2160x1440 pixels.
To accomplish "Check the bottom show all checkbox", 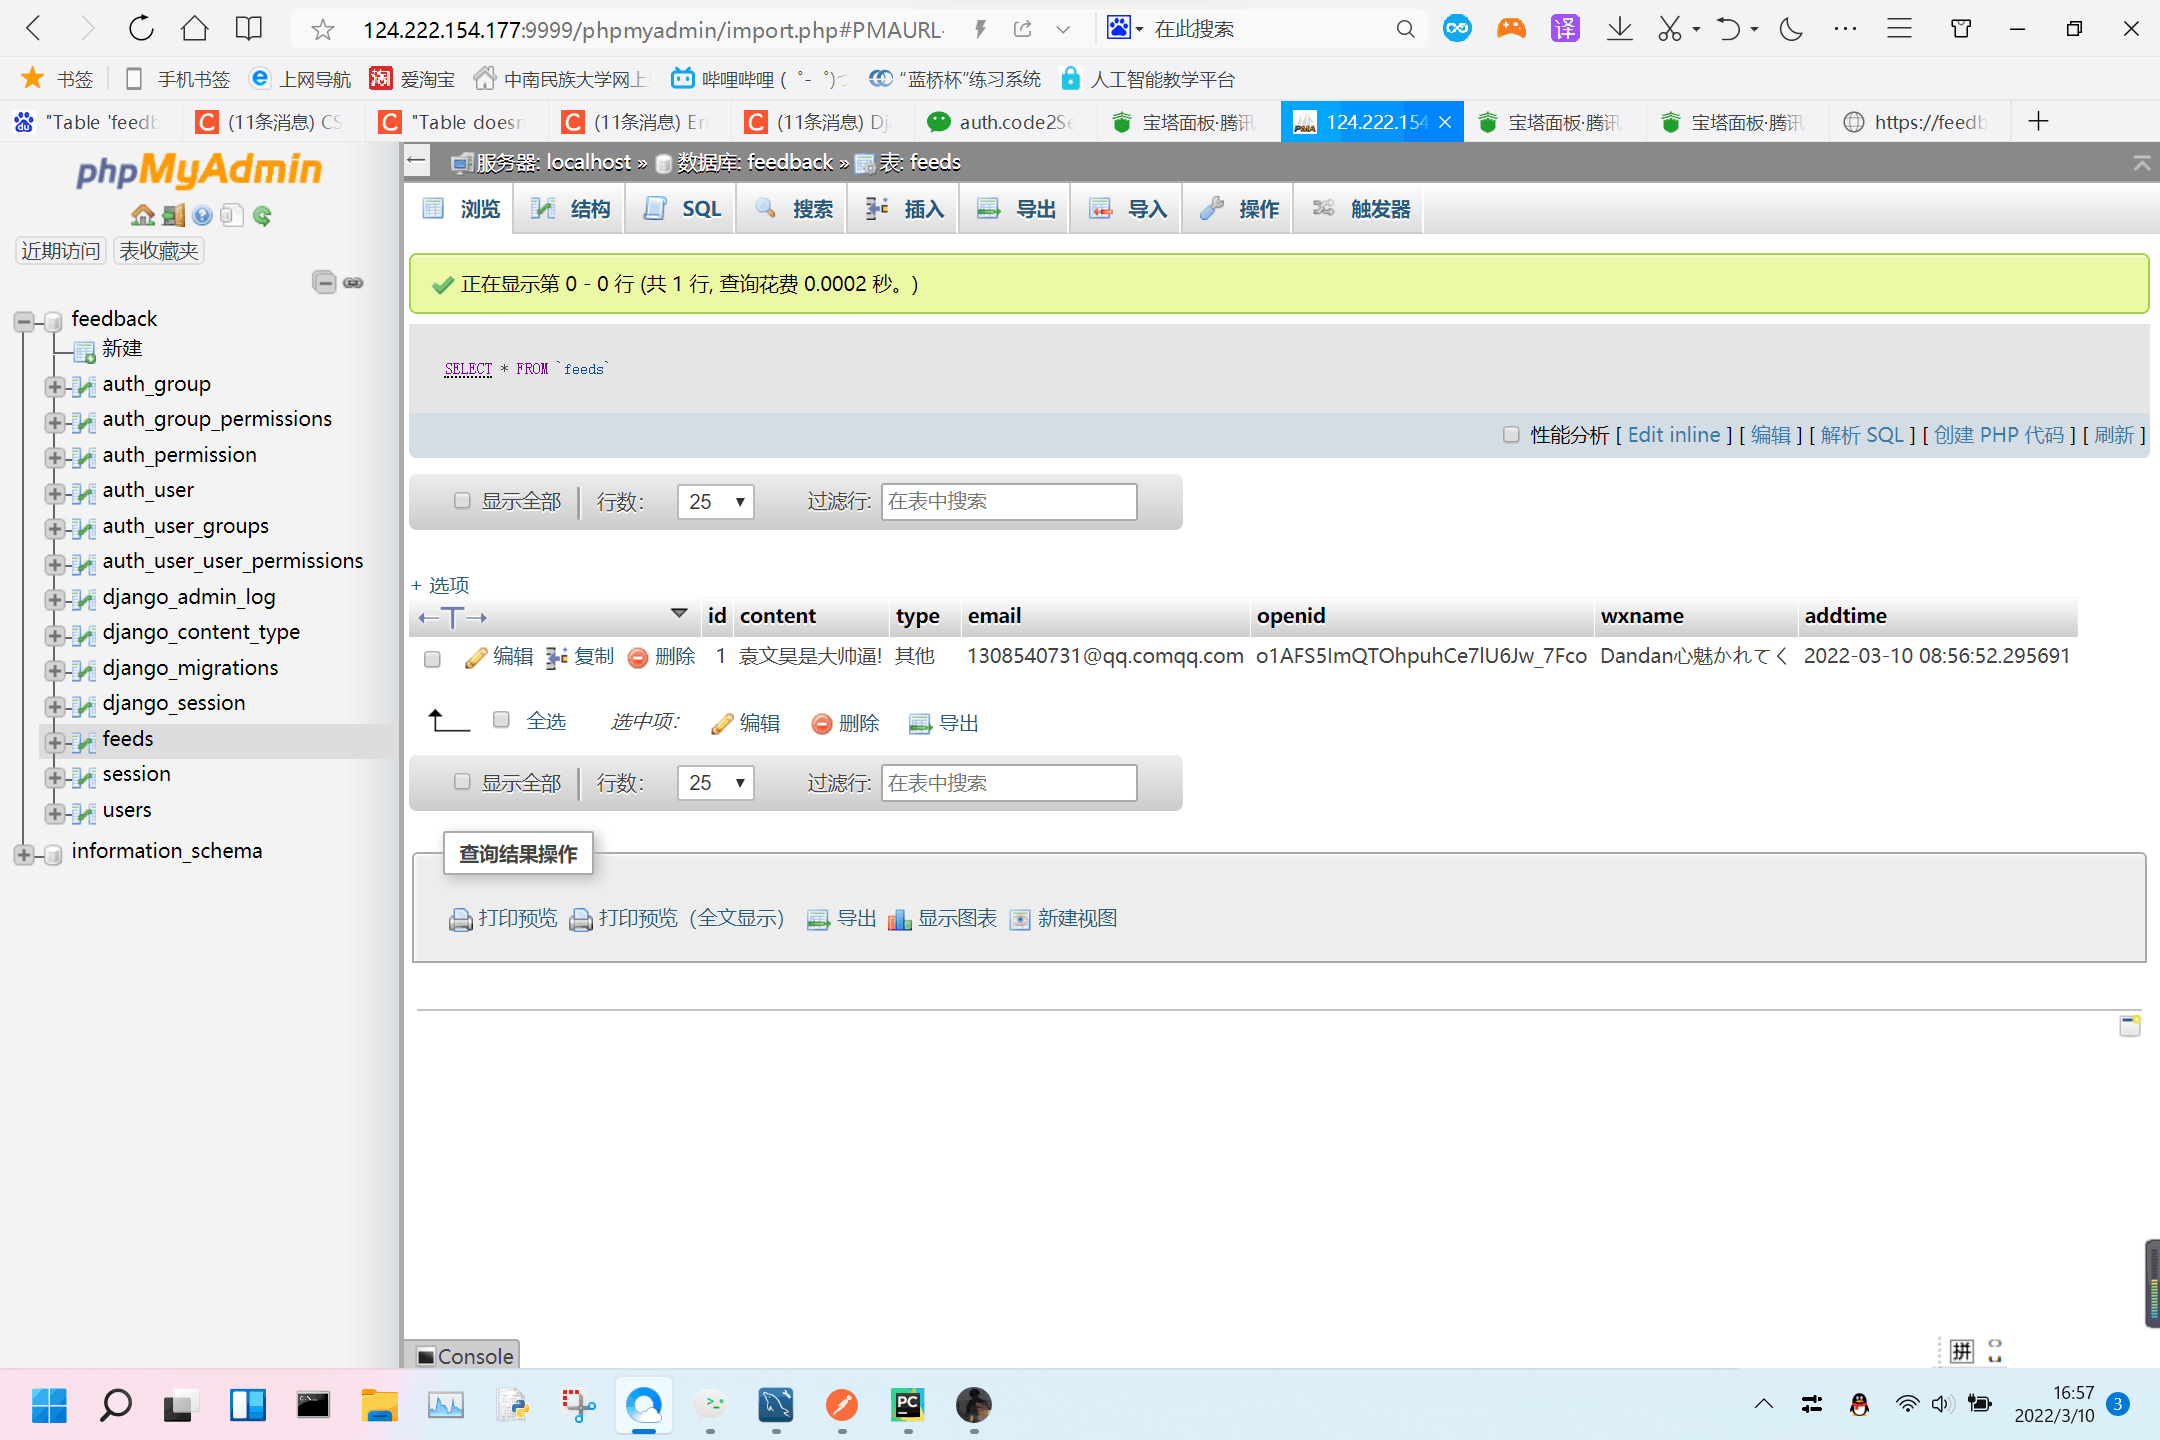I will 462,781.
